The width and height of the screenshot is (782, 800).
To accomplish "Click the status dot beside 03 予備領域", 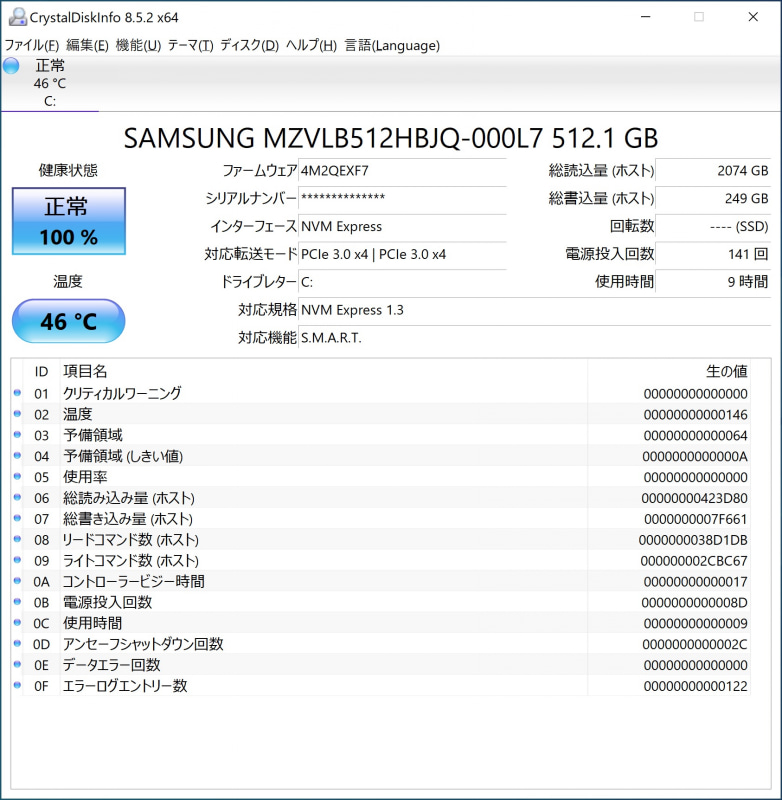I will coord(17,435).
